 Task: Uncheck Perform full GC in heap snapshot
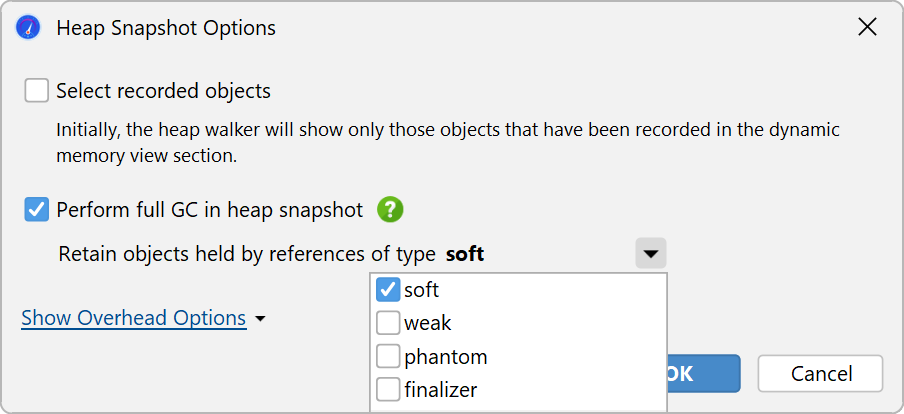tap(36, 210)
